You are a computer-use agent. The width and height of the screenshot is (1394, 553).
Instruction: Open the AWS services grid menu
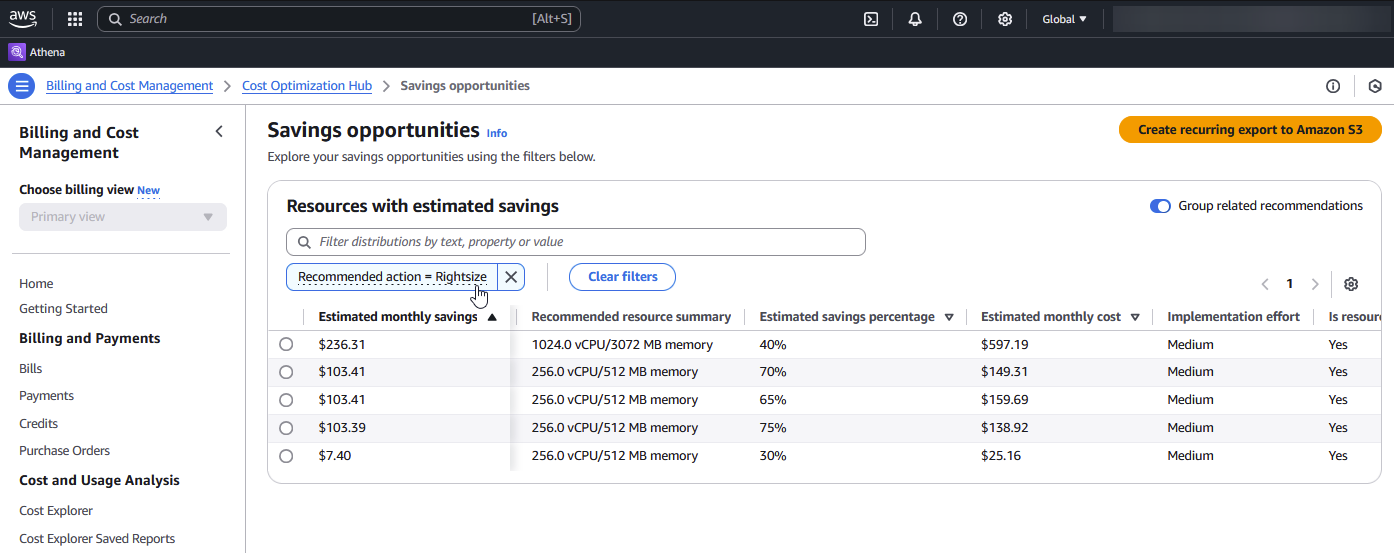pos(75,19)
